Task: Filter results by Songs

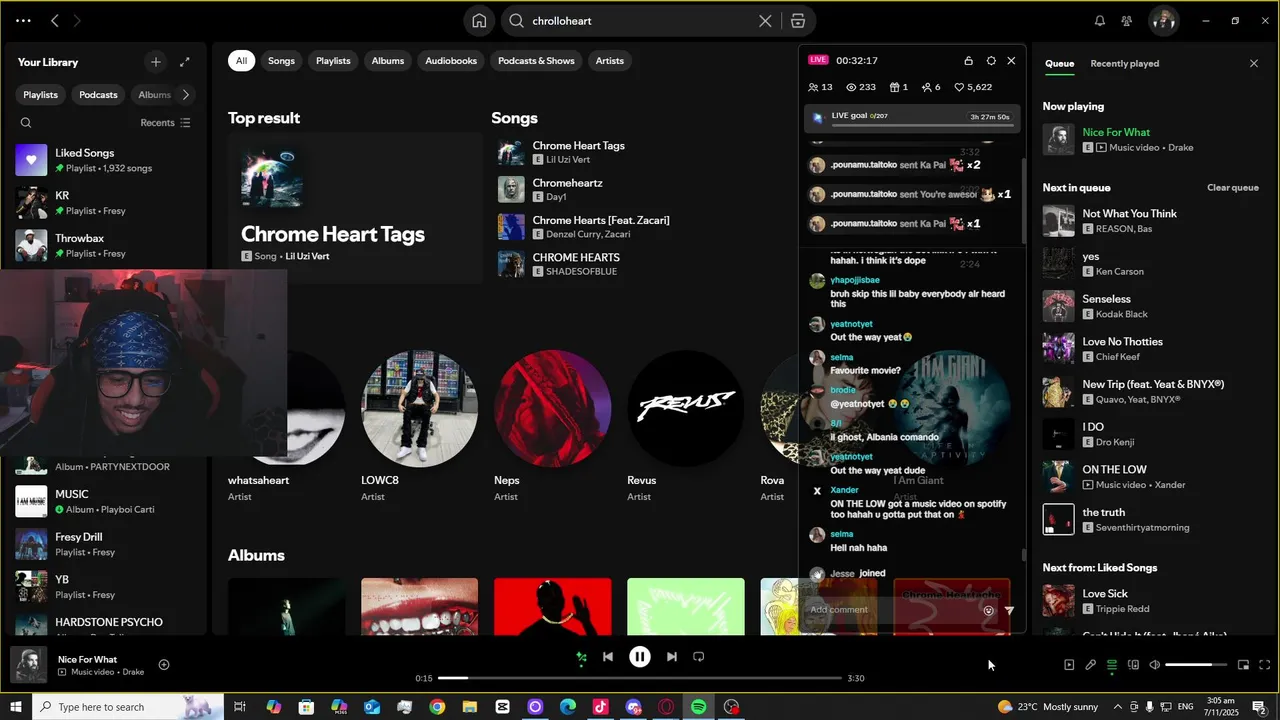Action: click(x=281, y=61)
